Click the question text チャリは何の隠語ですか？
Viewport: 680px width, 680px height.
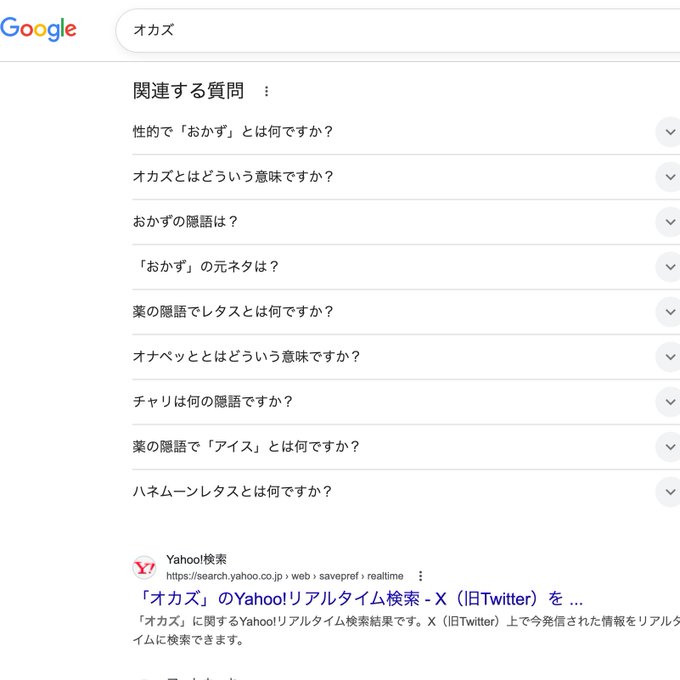(x=213, y=402)
